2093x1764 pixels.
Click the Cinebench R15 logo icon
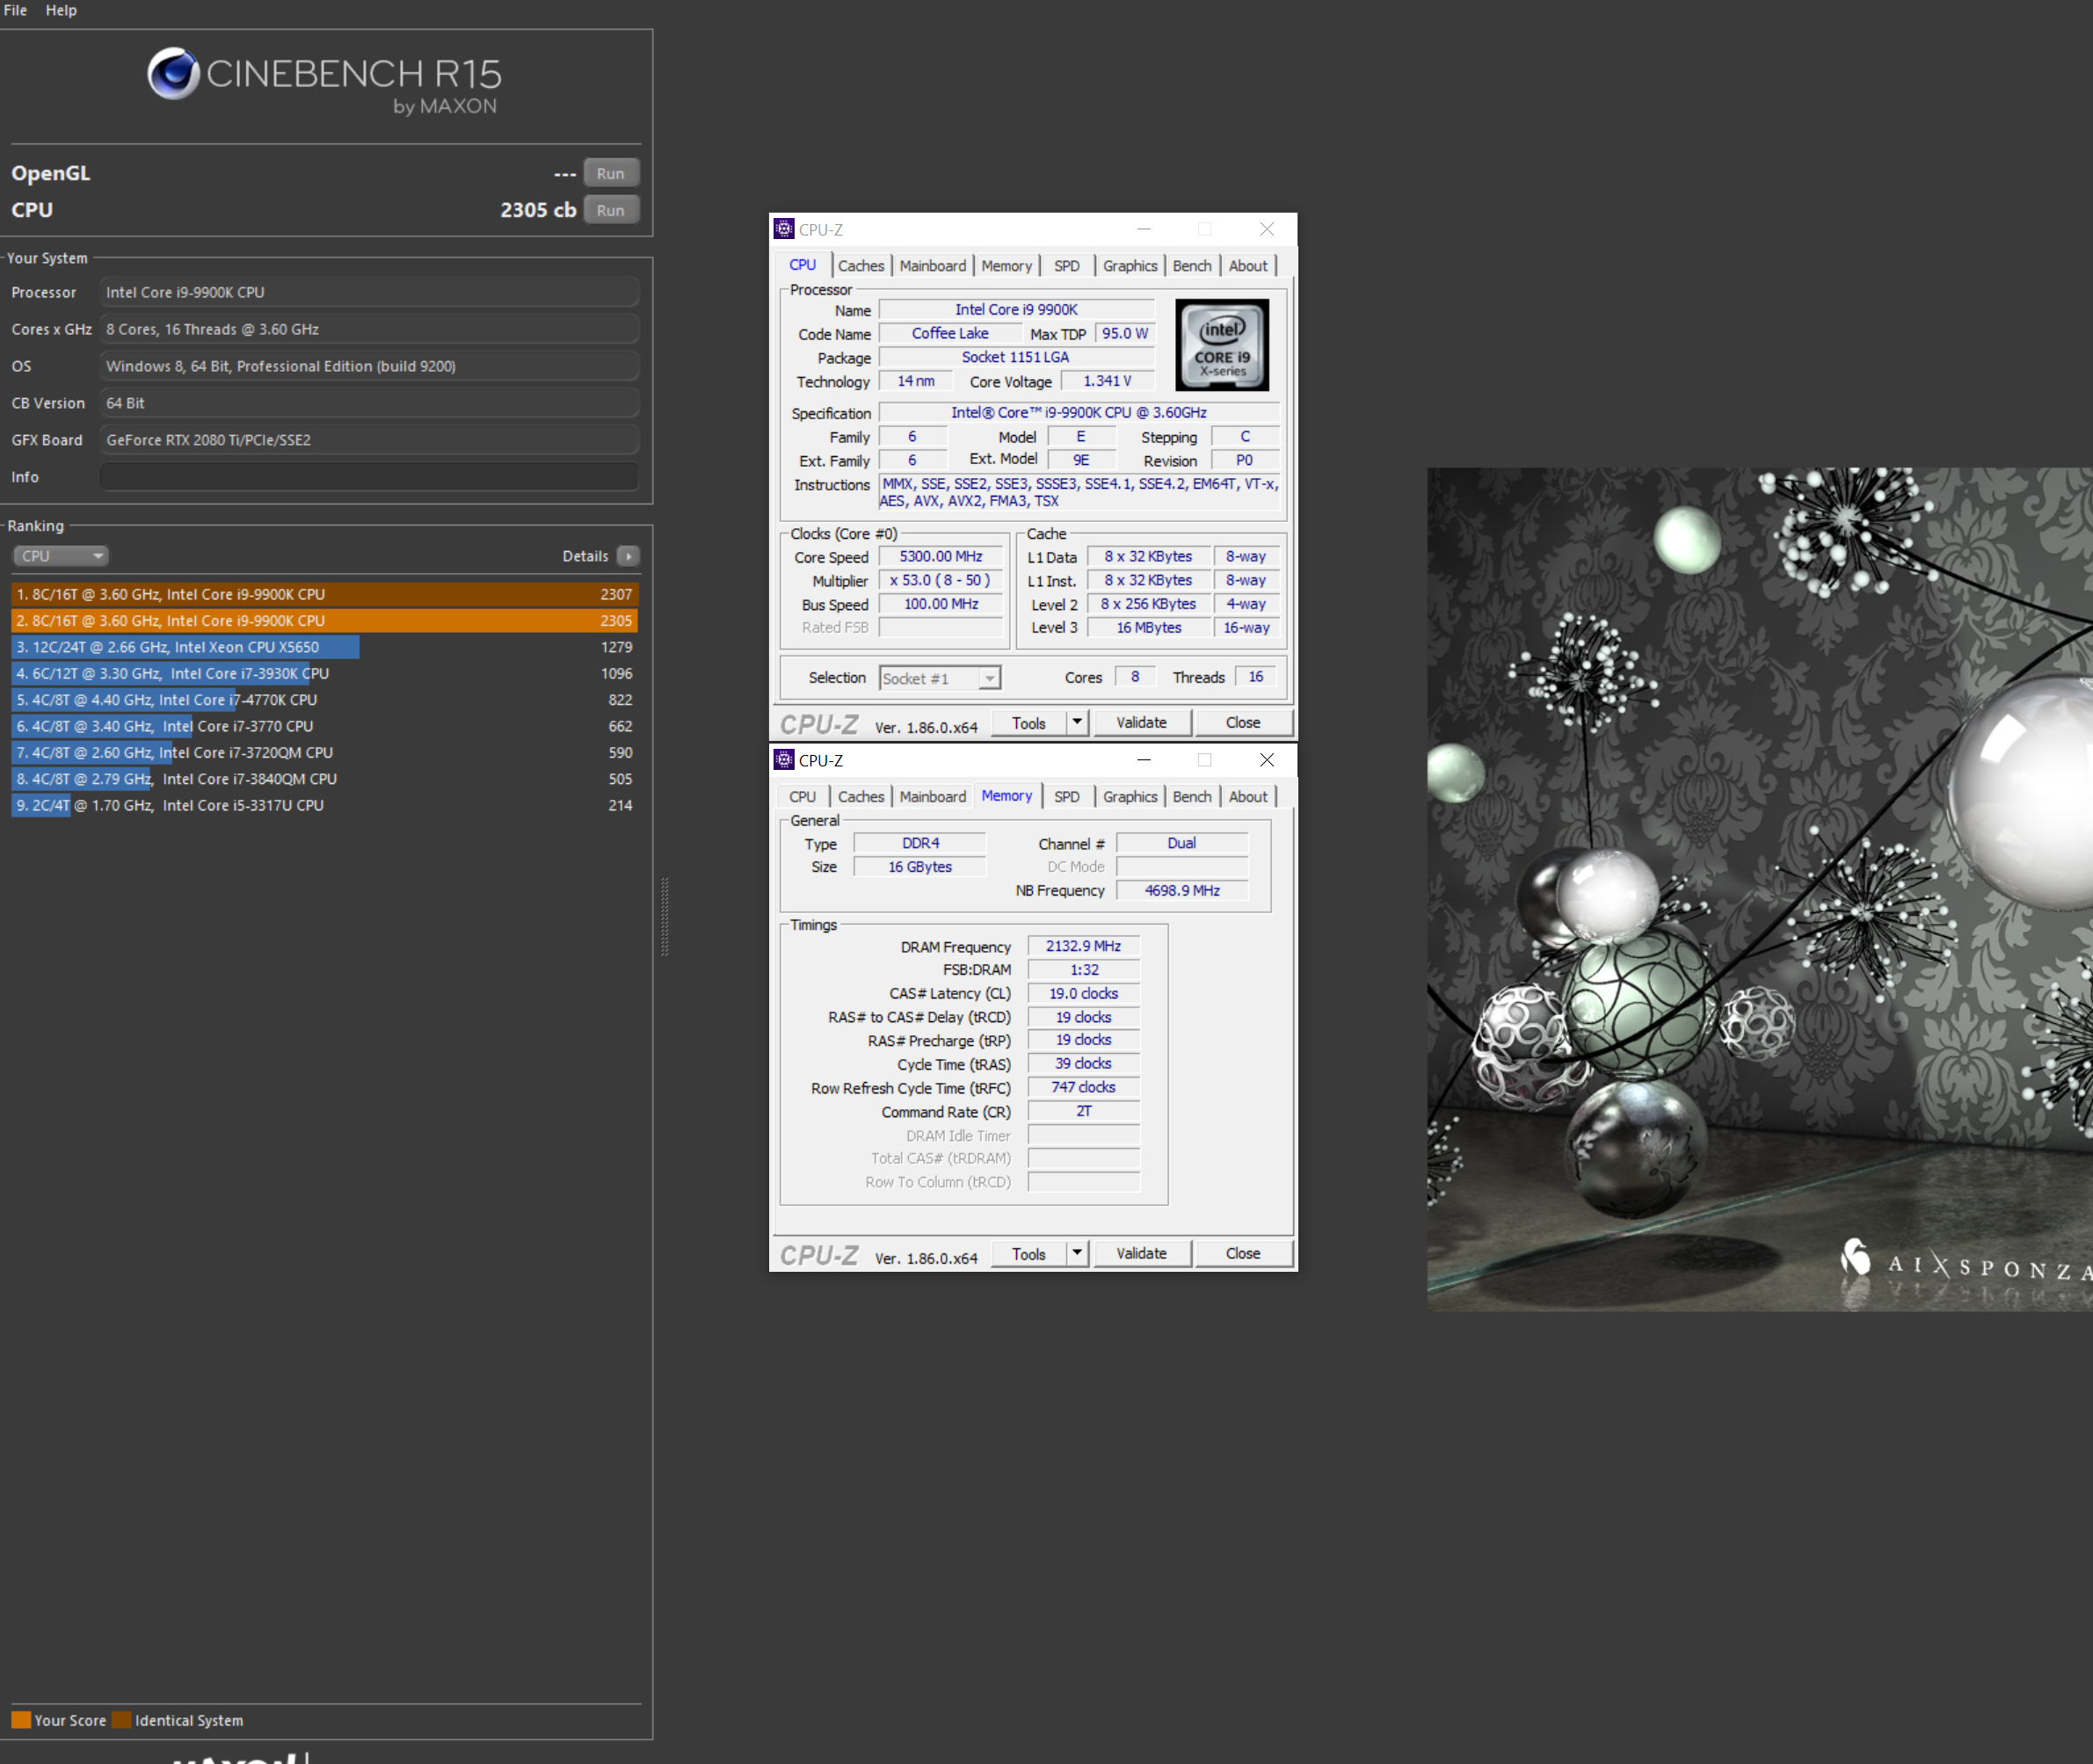(174, 73)
